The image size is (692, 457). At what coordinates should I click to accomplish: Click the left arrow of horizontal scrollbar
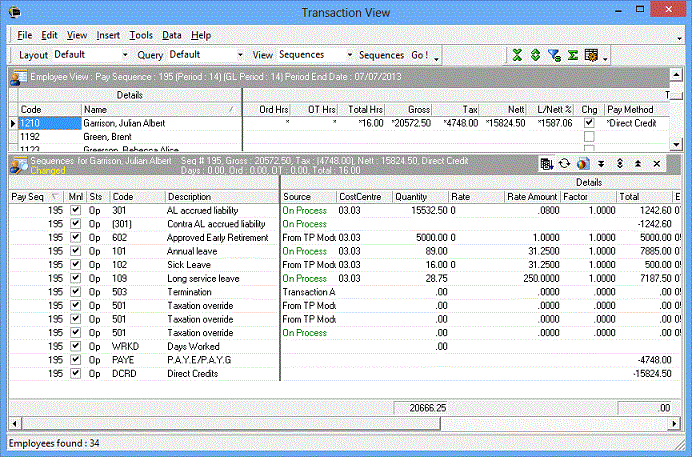(x=15, y=424)
